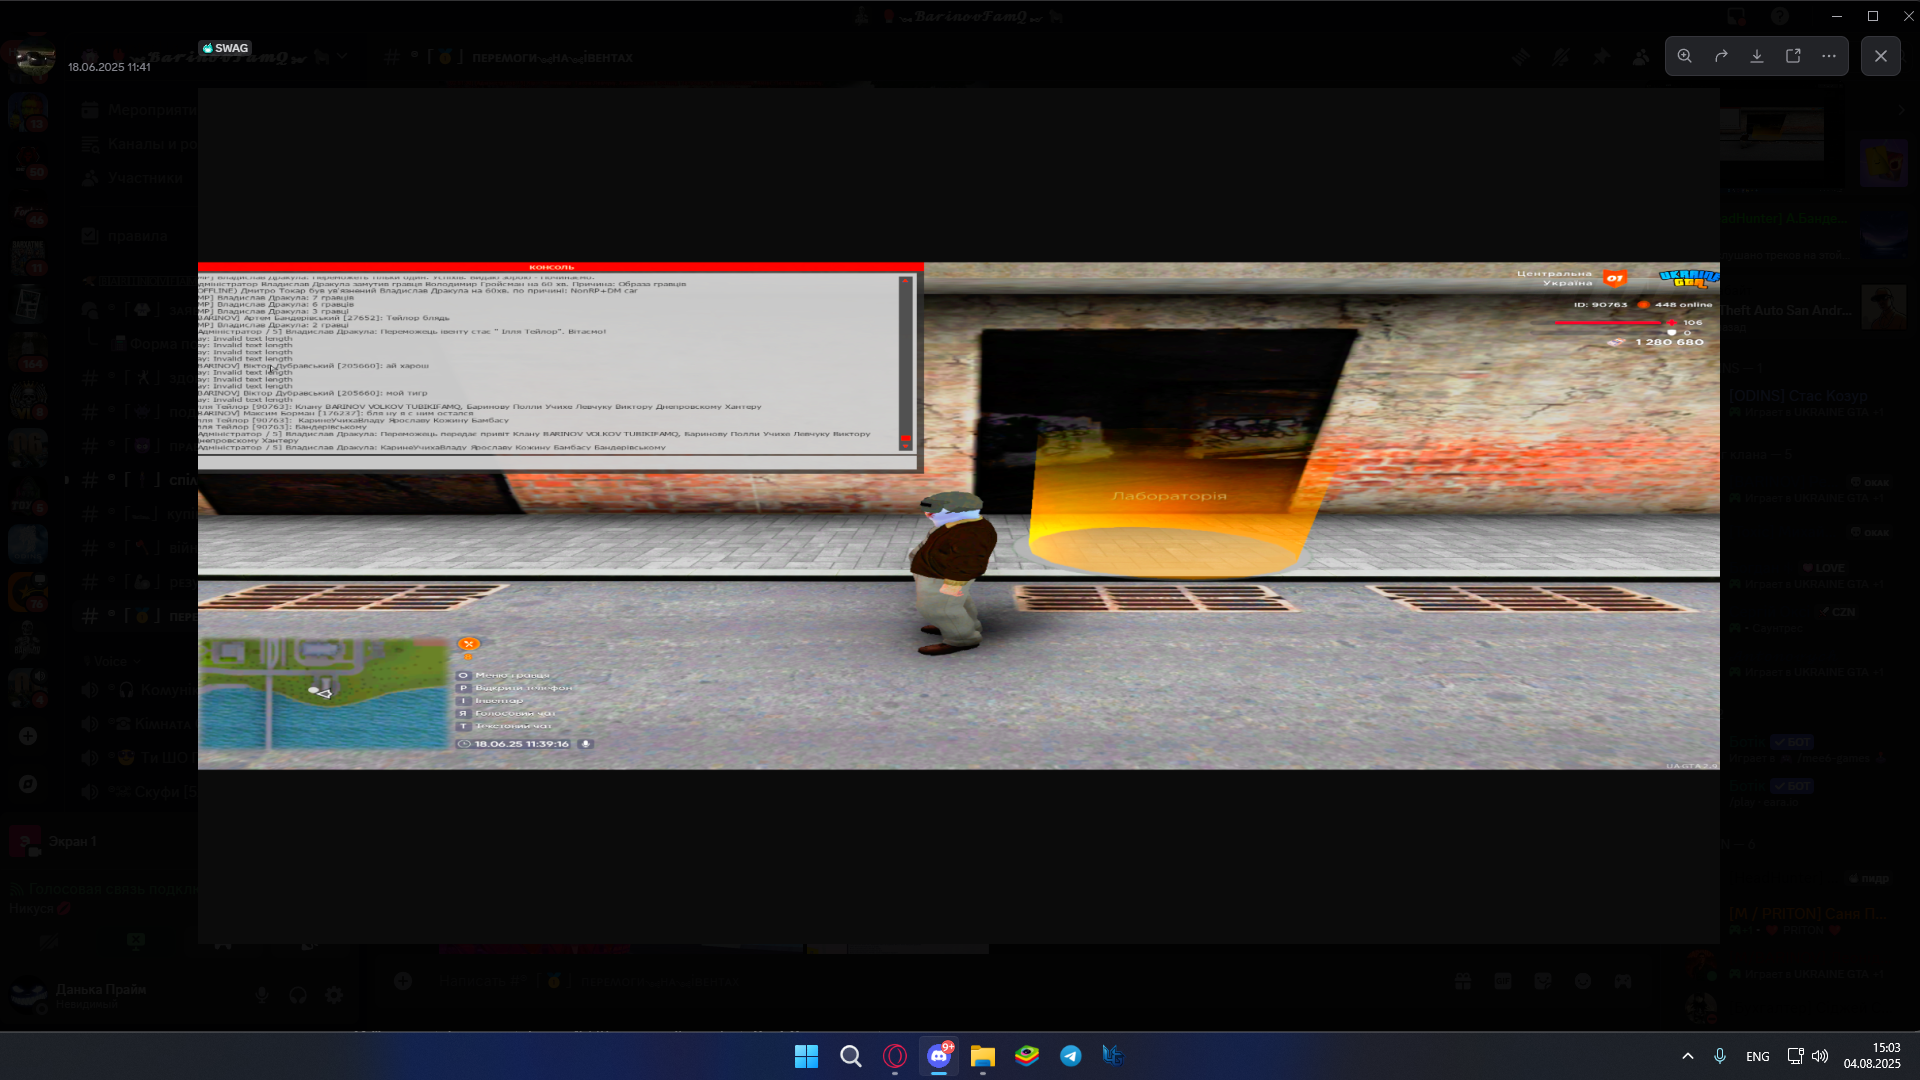This screenshot has height=1080, width=1920.
Task: Launch BlueStacks from the taskbar
Action: [x=1027, y=1056]
